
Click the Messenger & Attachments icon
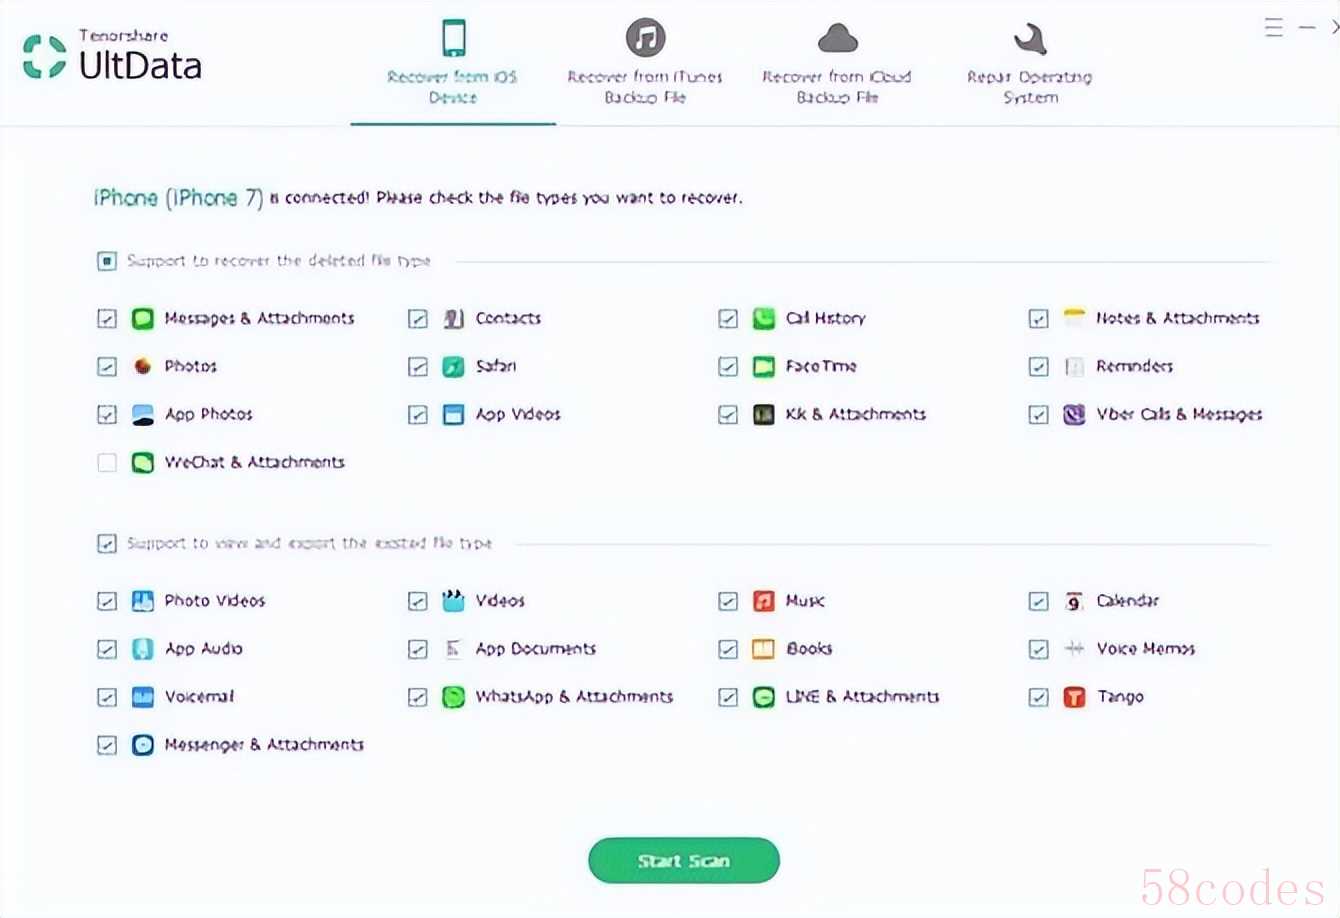tap(143, 745)
